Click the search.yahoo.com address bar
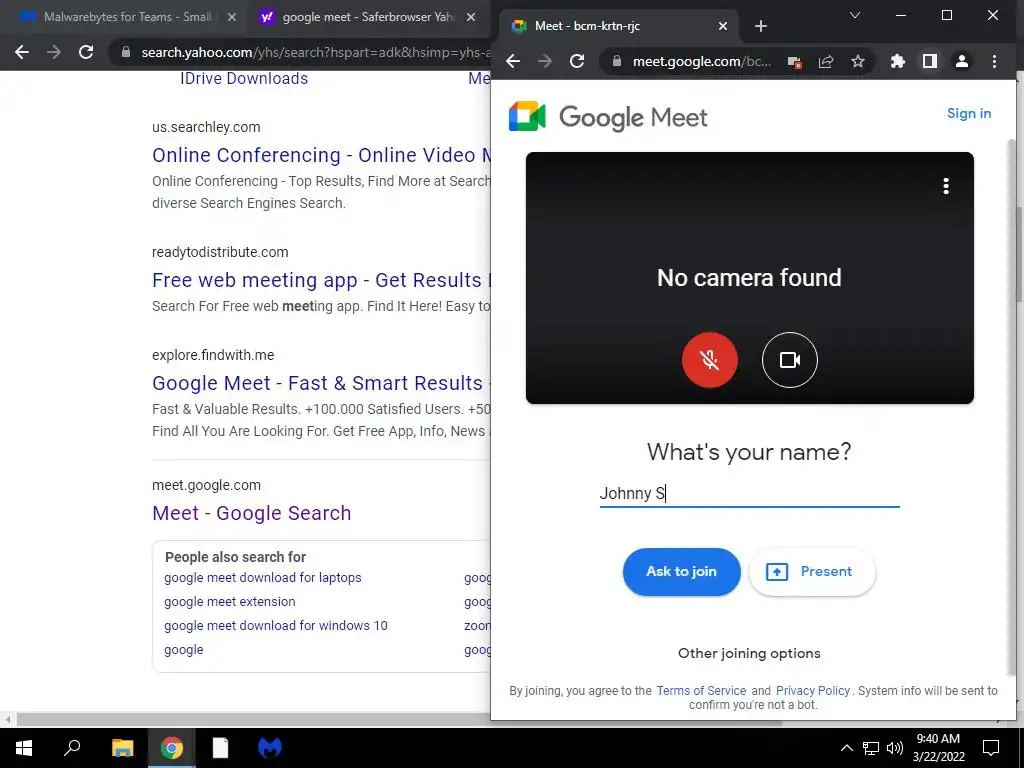This screenshot has height=768, width=1024. click(x=313, y=52)
